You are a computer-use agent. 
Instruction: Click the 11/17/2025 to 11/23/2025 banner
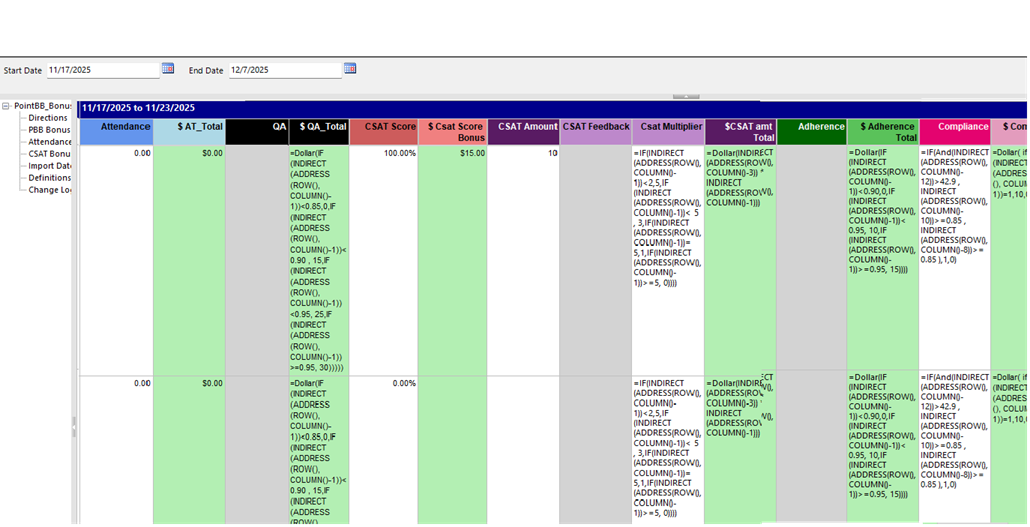pyautogui.click(x=552, y=108)
